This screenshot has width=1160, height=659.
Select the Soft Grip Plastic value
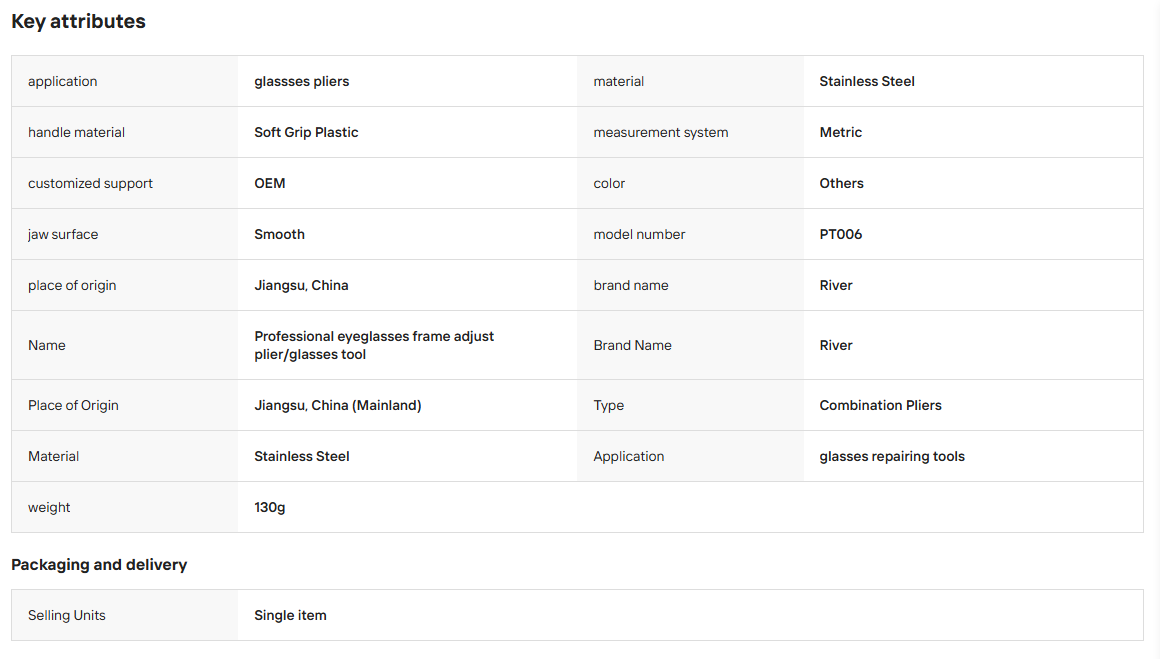(x=306, y=132)
